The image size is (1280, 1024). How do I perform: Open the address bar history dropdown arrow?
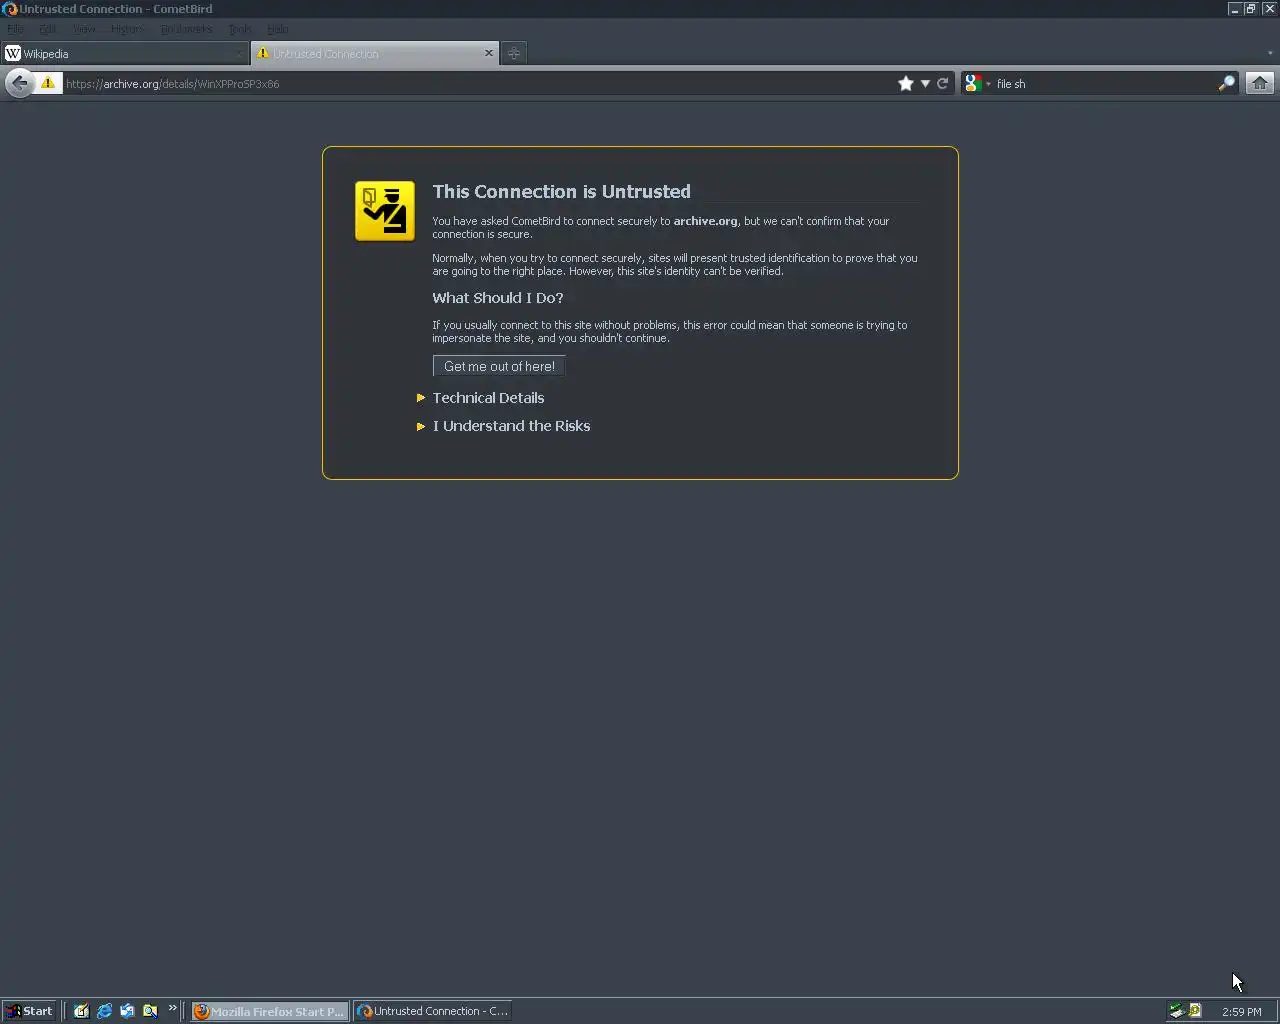(x=925, y=84)
